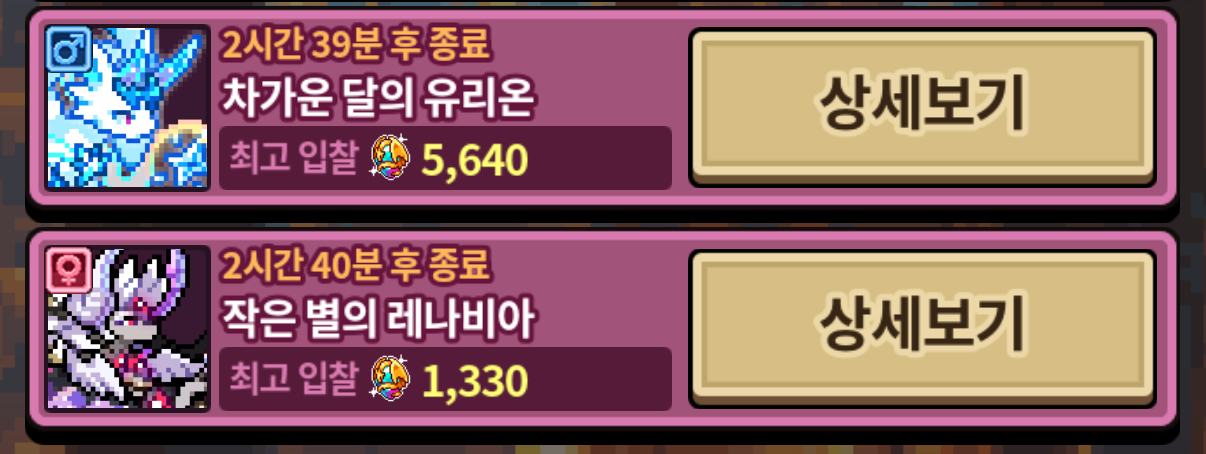Select the 작은 별의 레나비아 portrait thumbnail
The image size is (1206, 454).
128,328
